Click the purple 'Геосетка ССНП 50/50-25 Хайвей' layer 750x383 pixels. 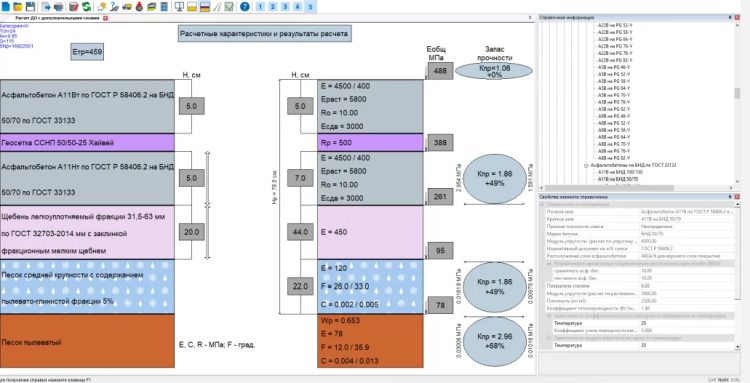(x=87, y=142)
